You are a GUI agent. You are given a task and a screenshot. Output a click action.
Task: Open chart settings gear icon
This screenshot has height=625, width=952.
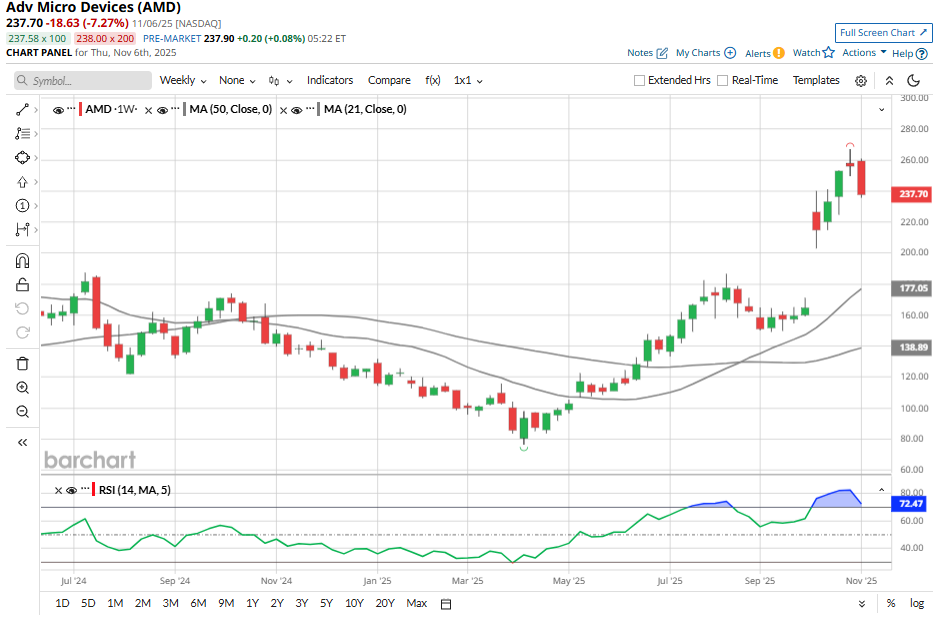[x=860, y=81]
